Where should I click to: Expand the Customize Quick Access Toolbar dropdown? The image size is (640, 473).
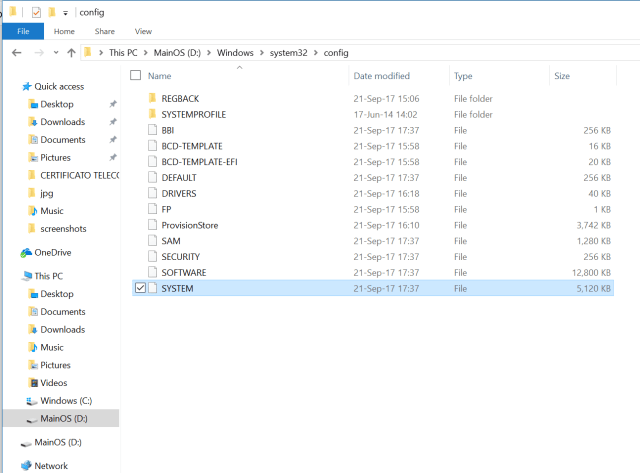(66, 12)
